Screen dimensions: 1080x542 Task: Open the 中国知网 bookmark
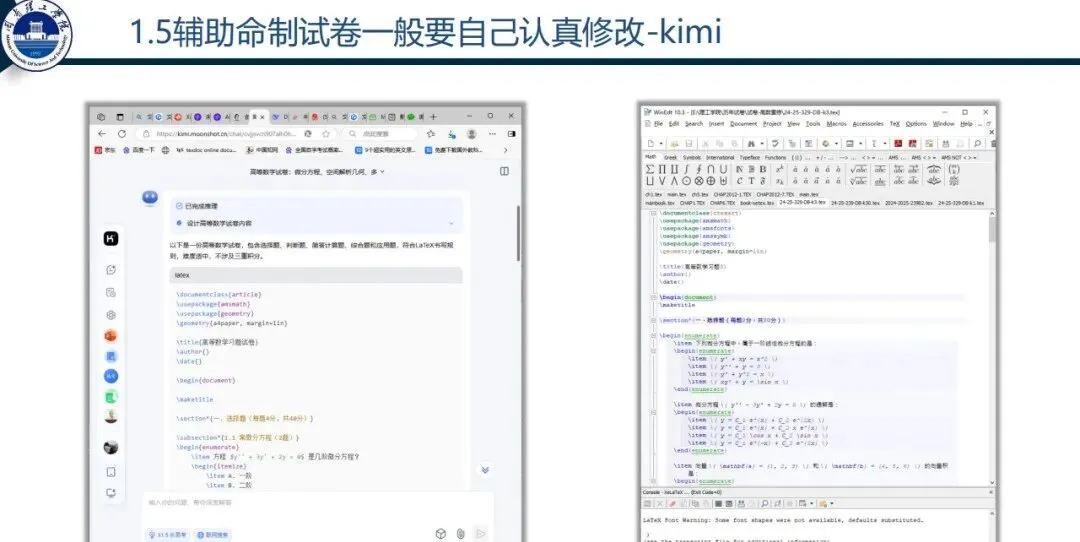tap(262, 149)
